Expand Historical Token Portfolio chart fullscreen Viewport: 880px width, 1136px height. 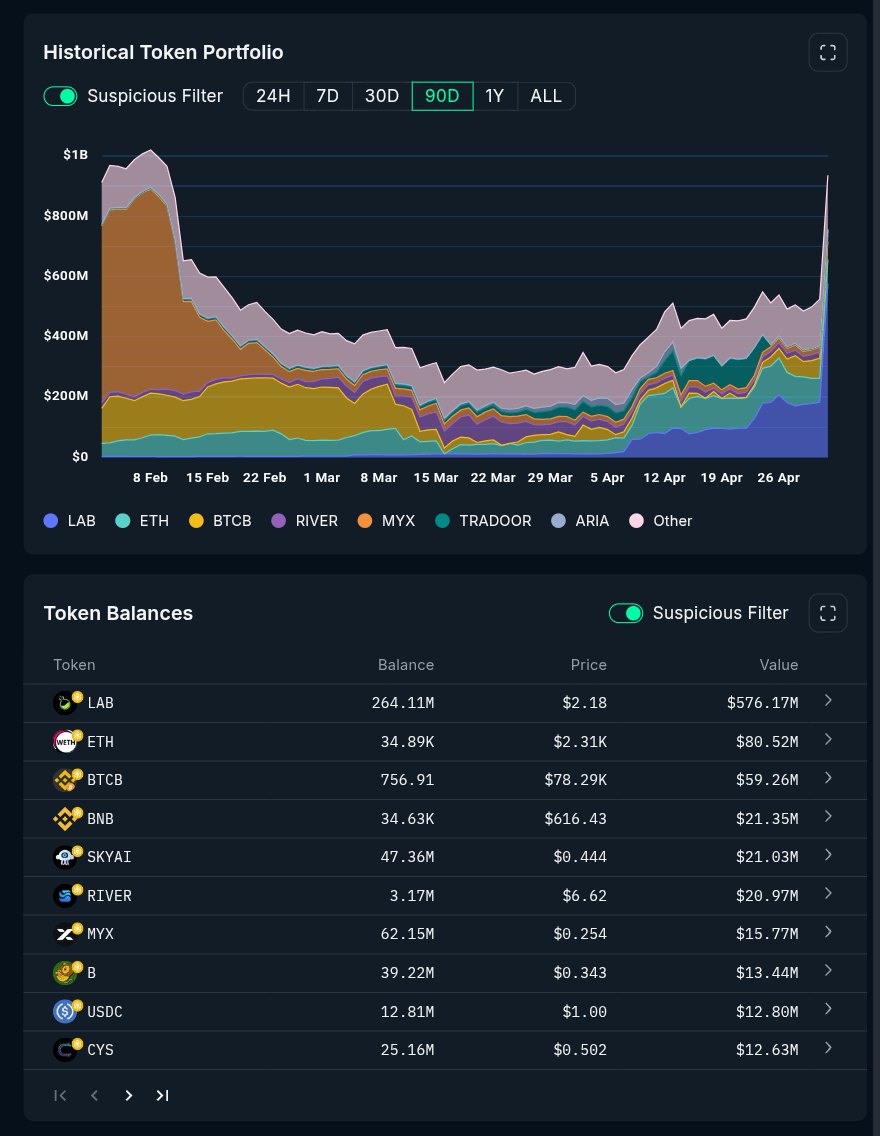pyautogui.click(x=828, y=52)
